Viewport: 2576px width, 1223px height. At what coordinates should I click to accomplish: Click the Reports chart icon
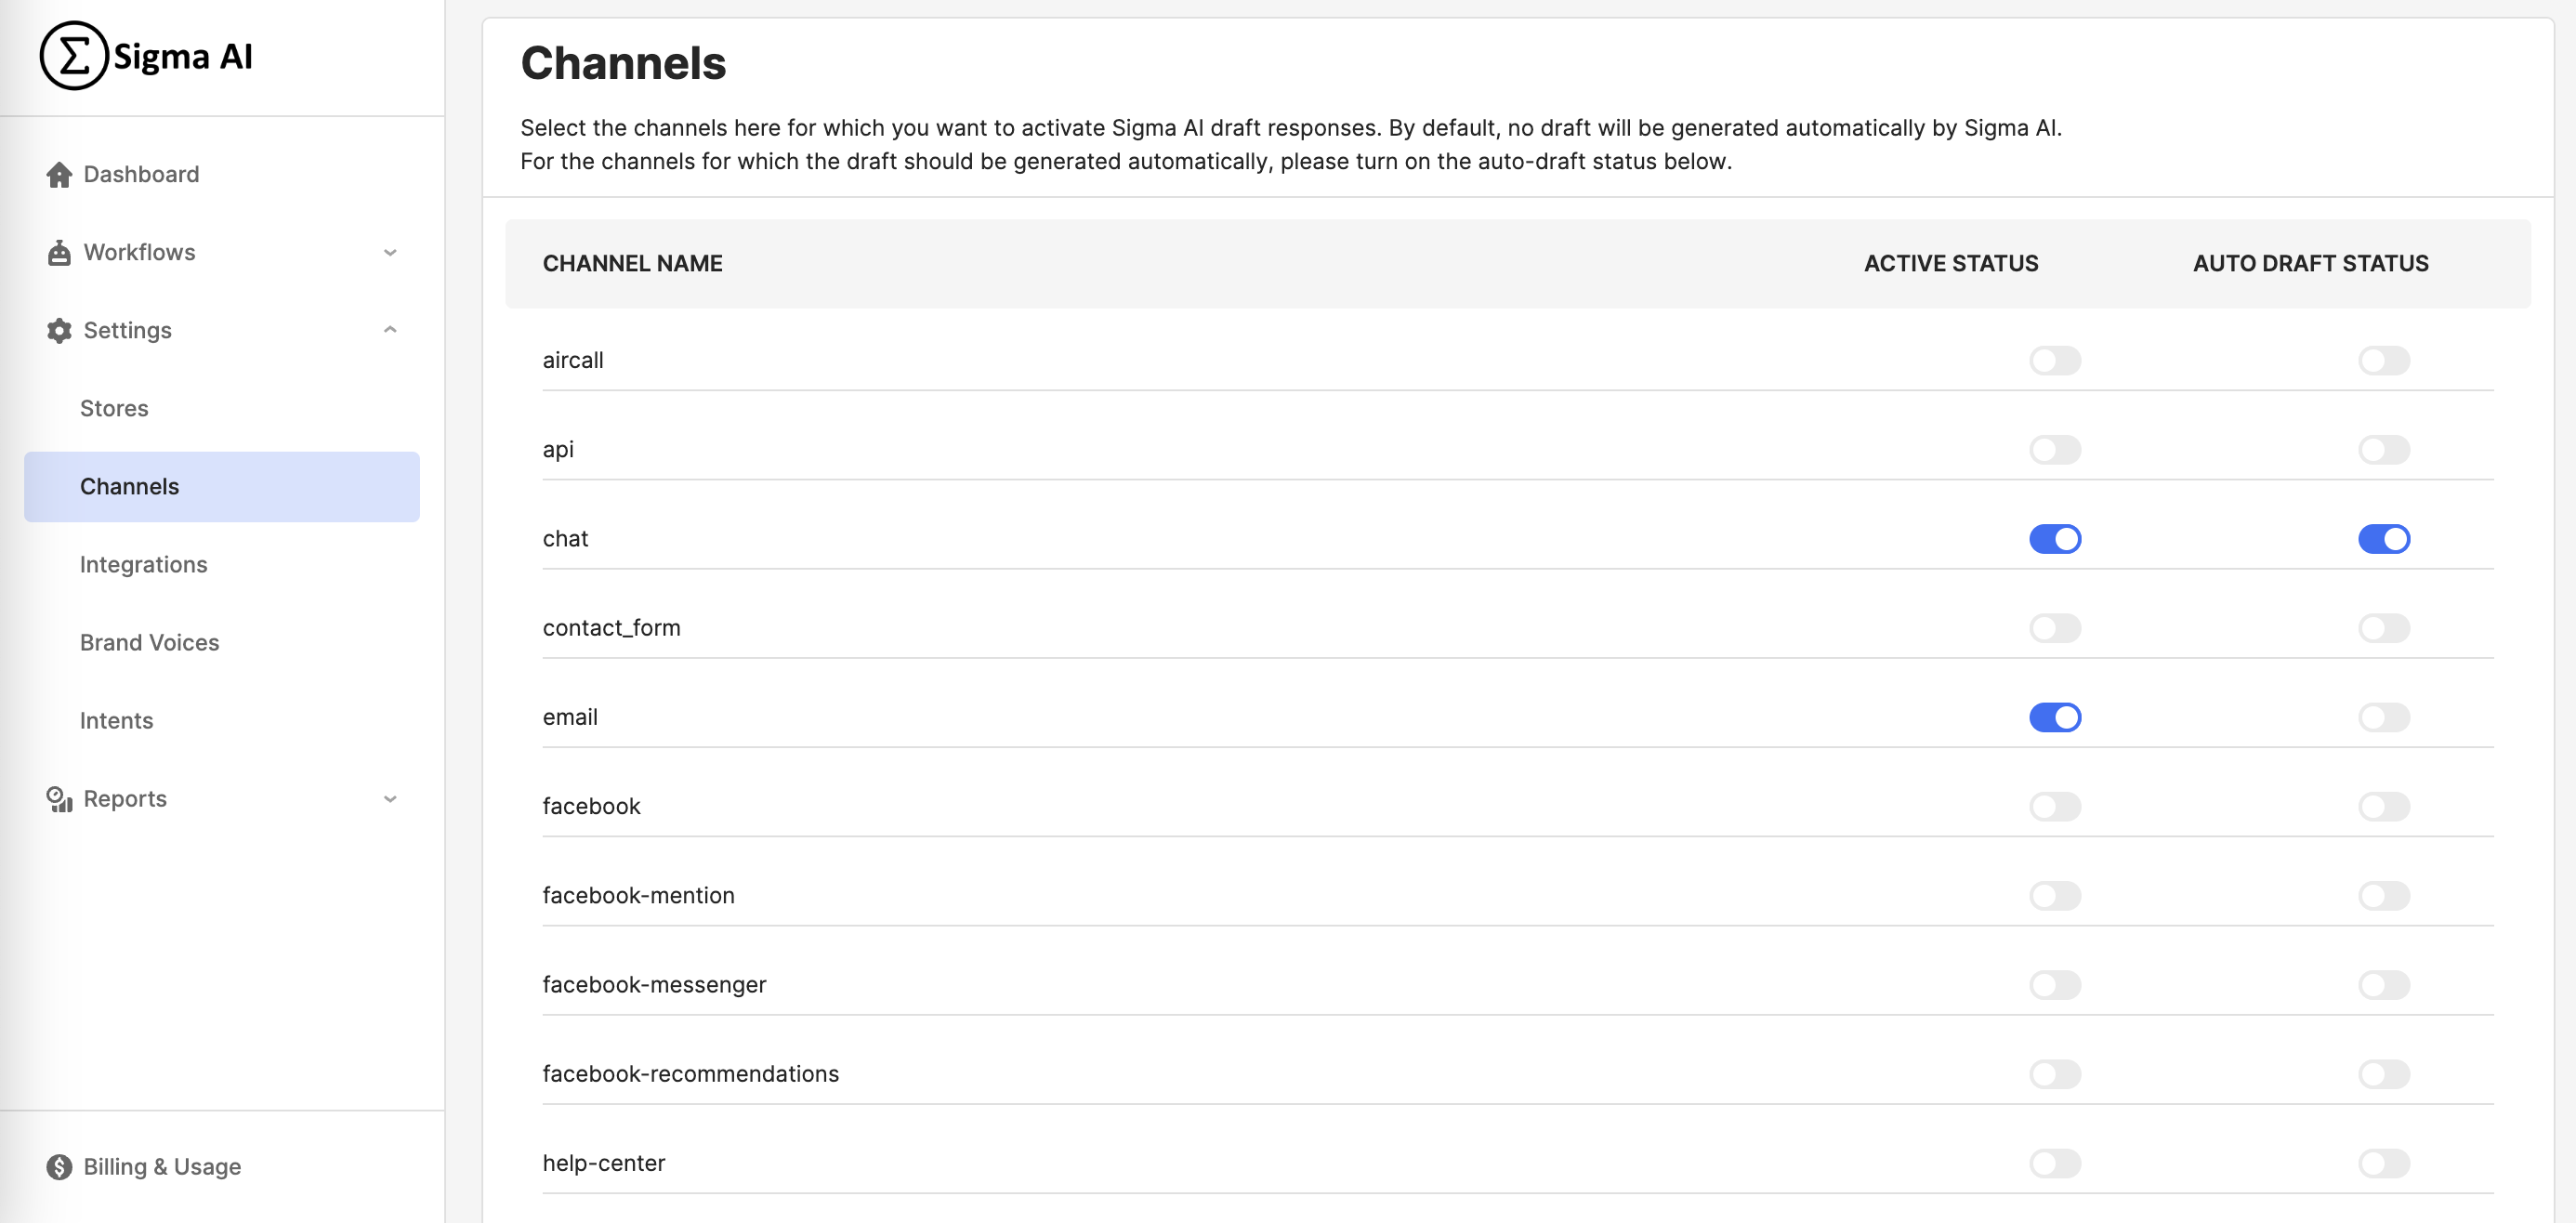coord(59,799)
